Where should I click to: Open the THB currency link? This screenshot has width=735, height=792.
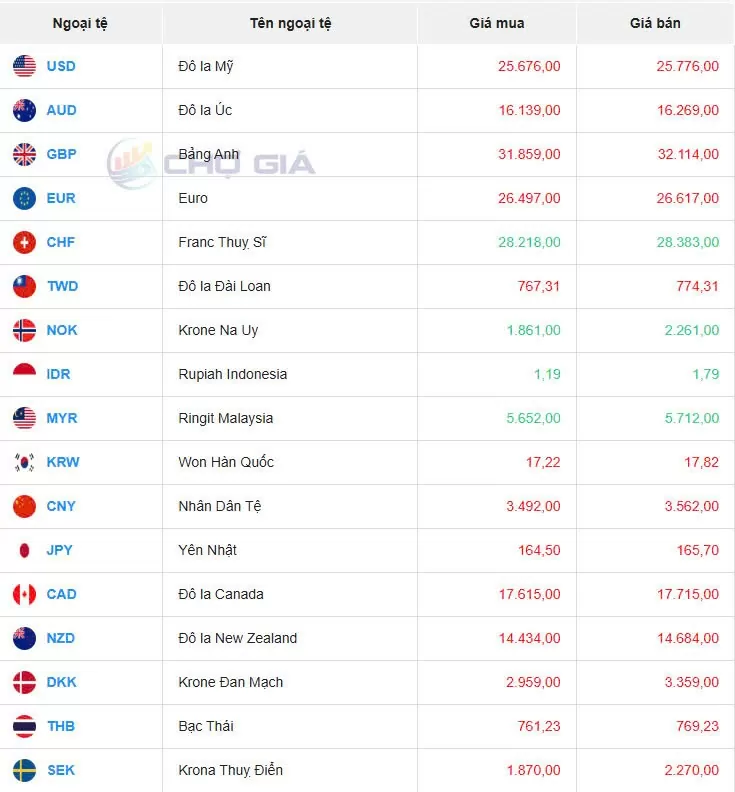(61, 727)
